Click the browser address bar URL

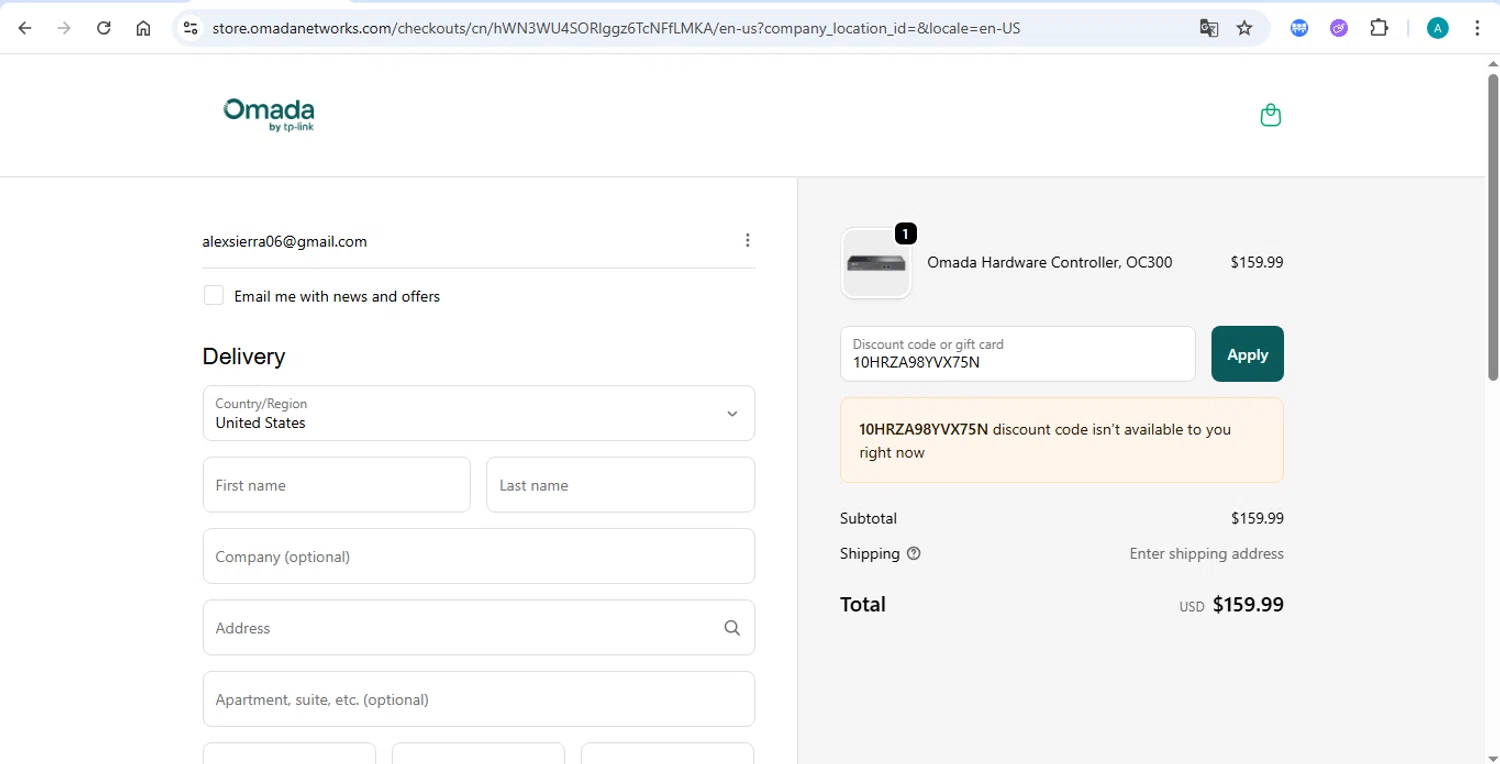pos(616,28)
